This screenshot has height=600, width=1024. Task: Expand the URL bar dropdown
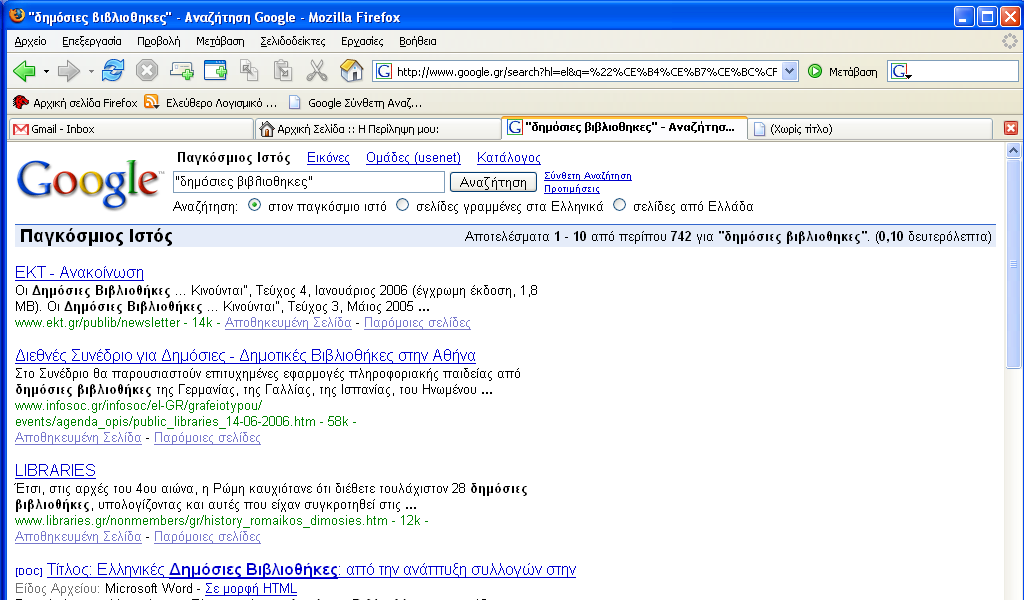(790, 71)
